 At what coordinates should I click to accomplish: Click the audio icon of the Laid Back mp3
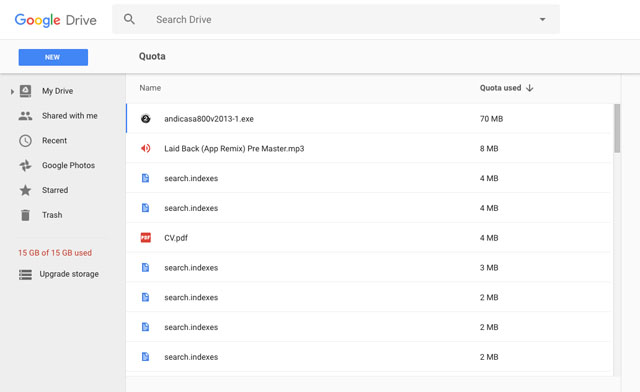coord(146,149)
